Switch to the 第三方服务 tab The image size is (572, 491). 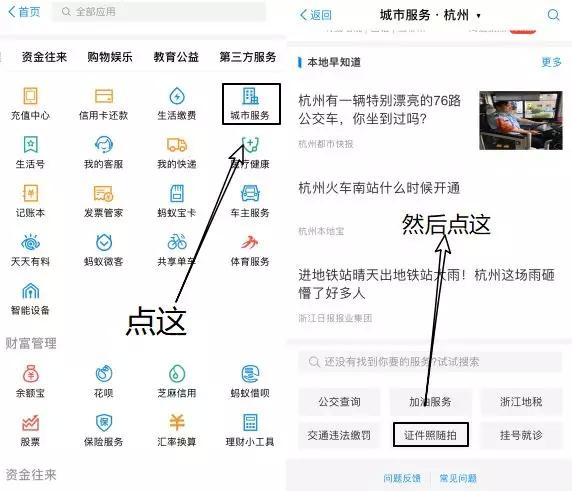(x=247, y=57)
